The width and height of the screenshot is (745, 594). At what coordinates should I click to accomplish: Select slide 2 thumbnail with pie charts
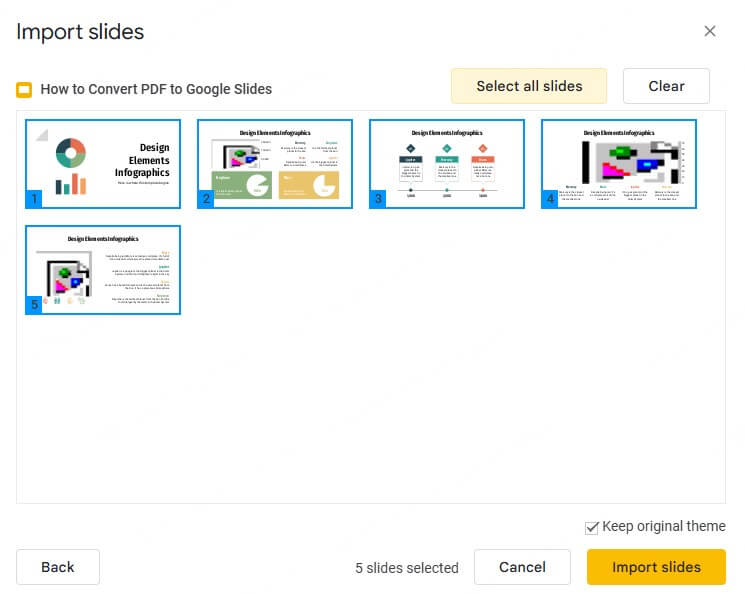(x=275, y=163)
